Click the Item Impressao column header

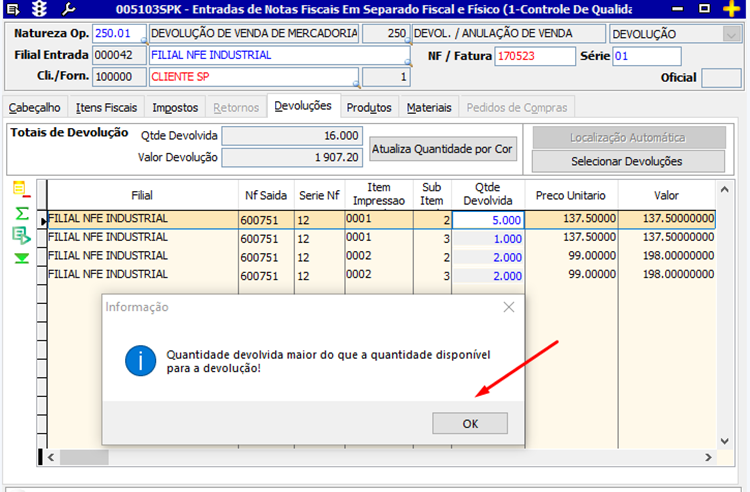click(x=379, y=194)
